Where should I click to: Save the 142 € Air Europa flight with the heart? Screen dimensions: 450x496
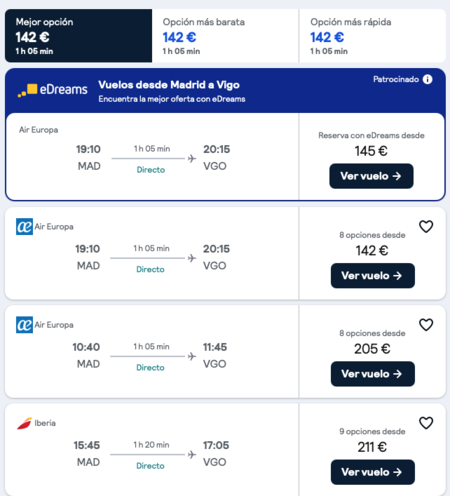pyautogui.click(x=426, y=227)
